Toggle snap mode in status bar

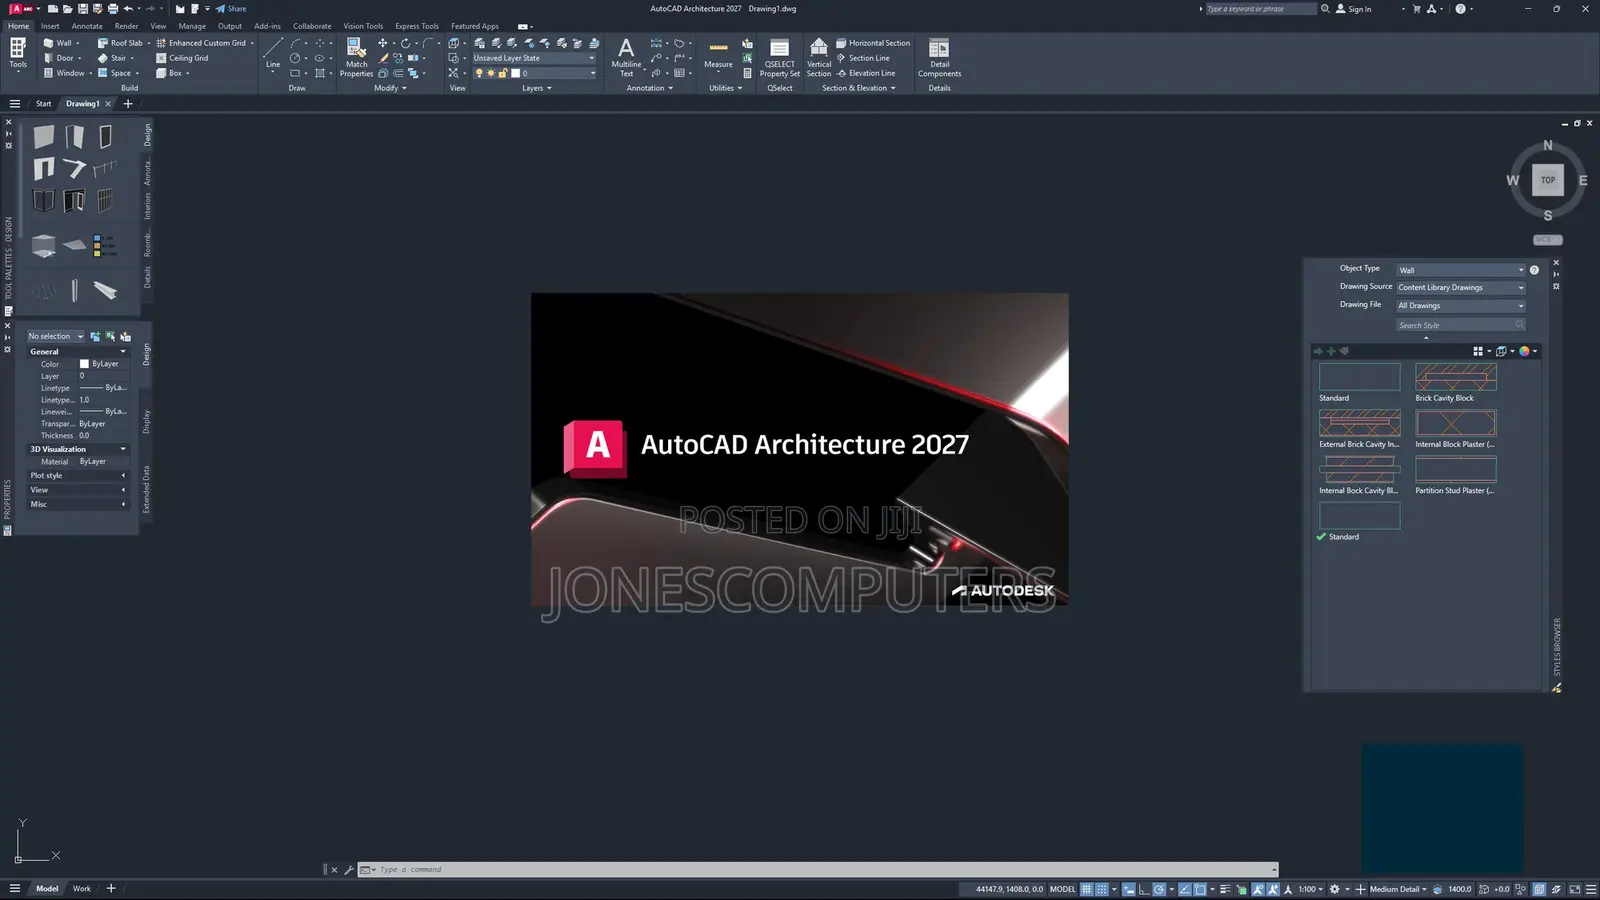1102,889
